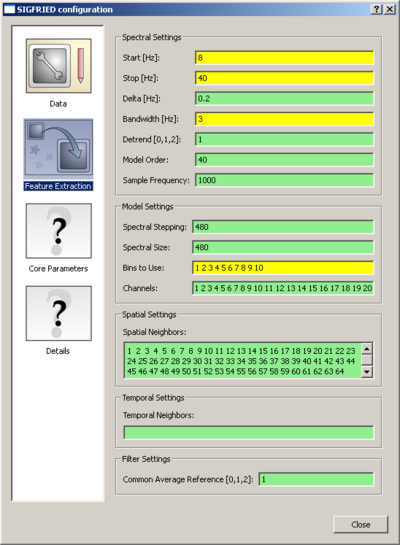Image resolution: width=400 pixels, height=545 pixels.
Task: Select the Feature Extraction icon
Action: (58, 149)
